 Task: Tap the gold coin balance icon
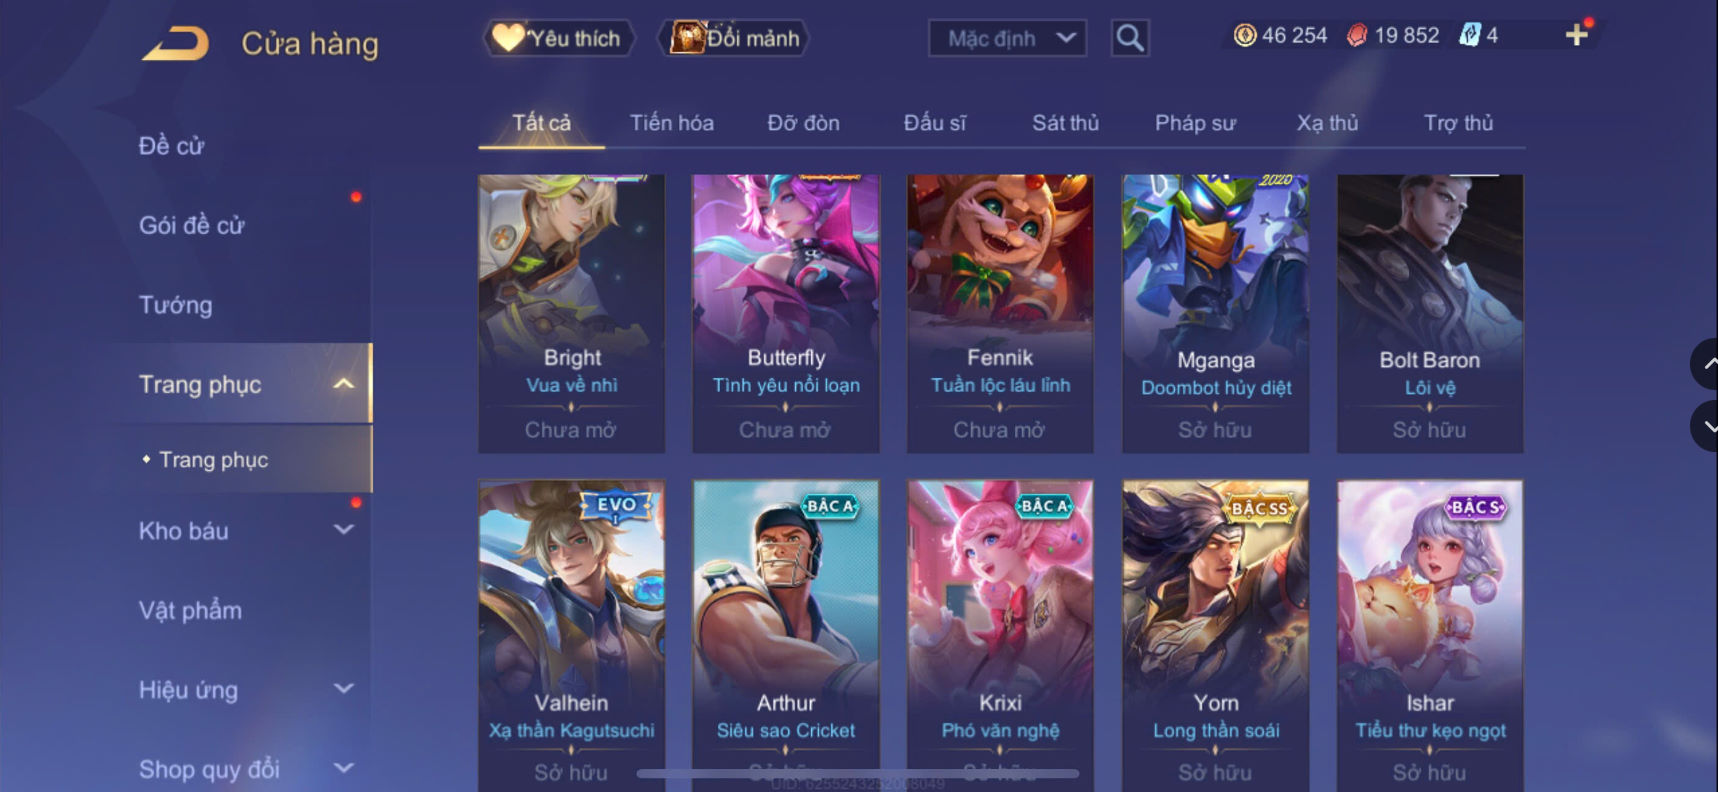point(1245,35)
